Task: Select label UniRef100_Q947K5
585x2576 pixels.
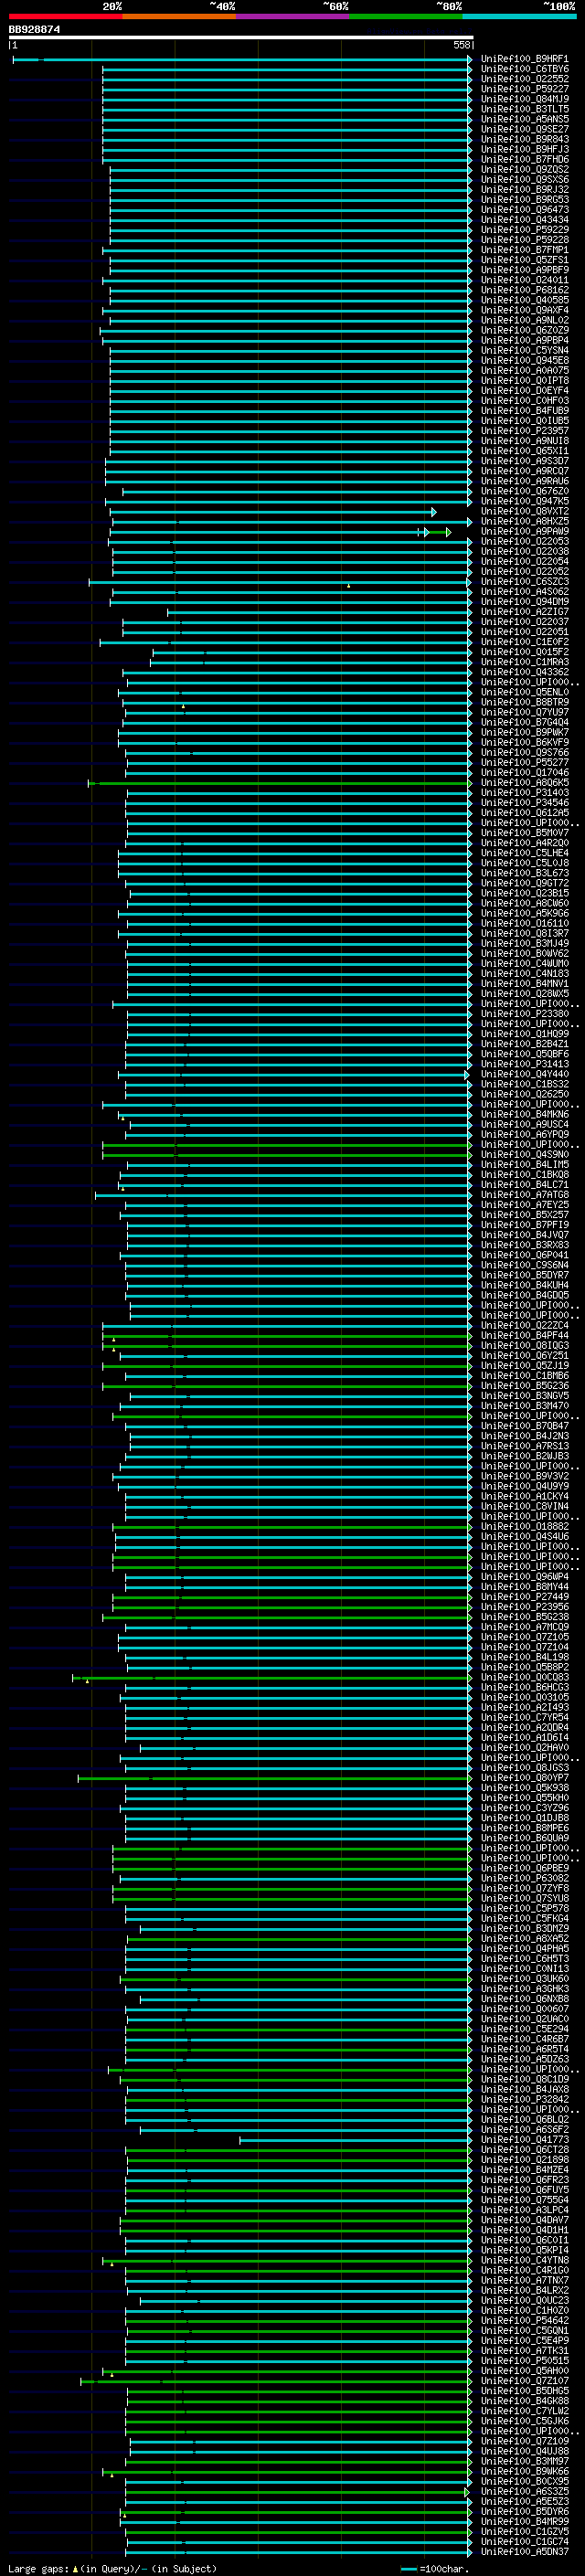Action: pos(524,501)
